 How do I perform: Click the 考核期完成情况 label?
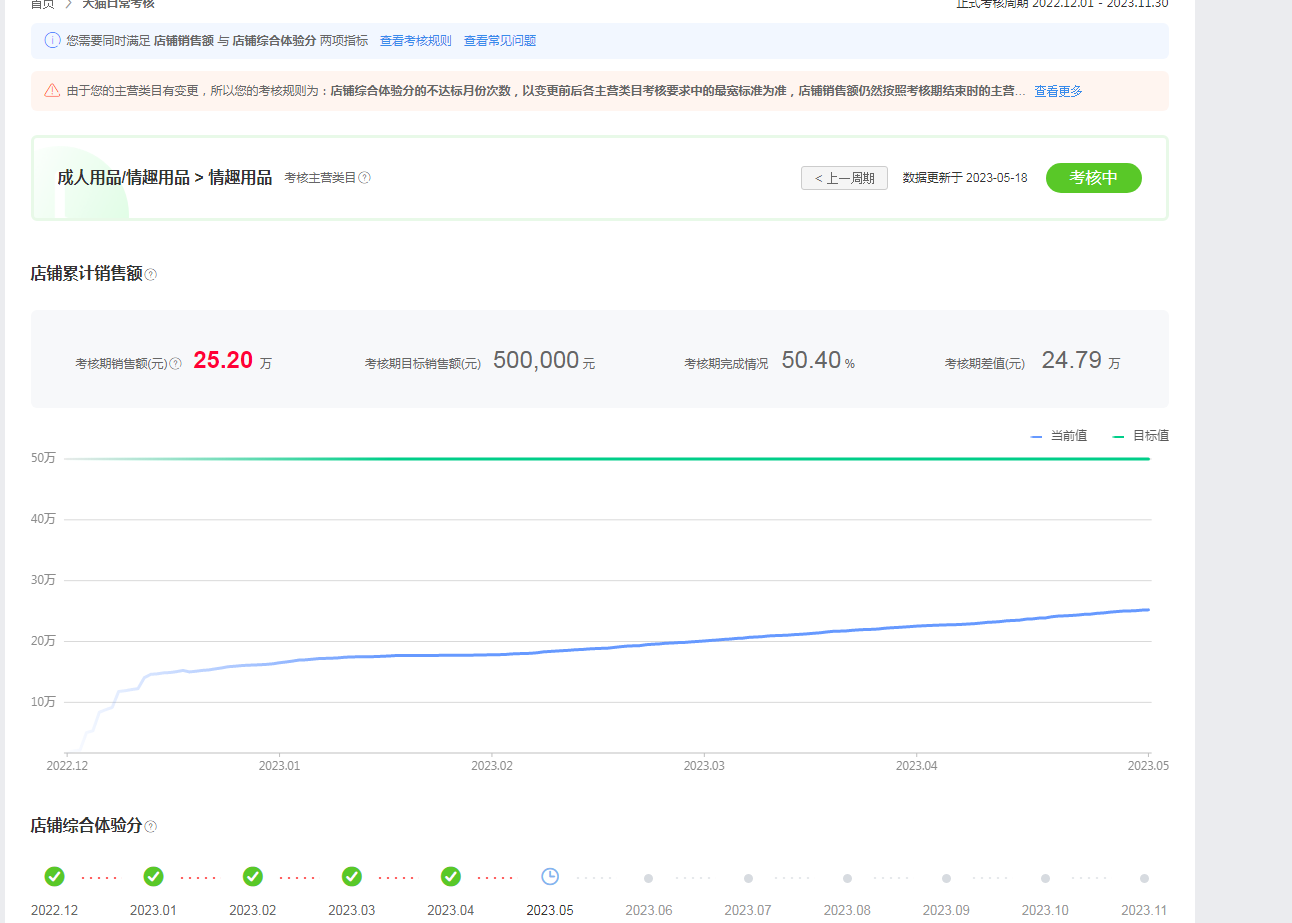[726, 364]
